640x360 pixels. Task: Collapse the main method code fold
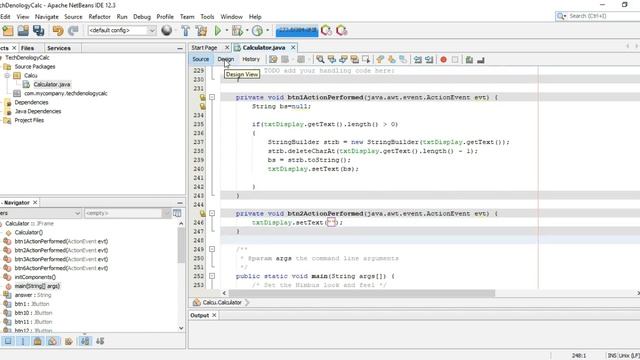[212, 276]
